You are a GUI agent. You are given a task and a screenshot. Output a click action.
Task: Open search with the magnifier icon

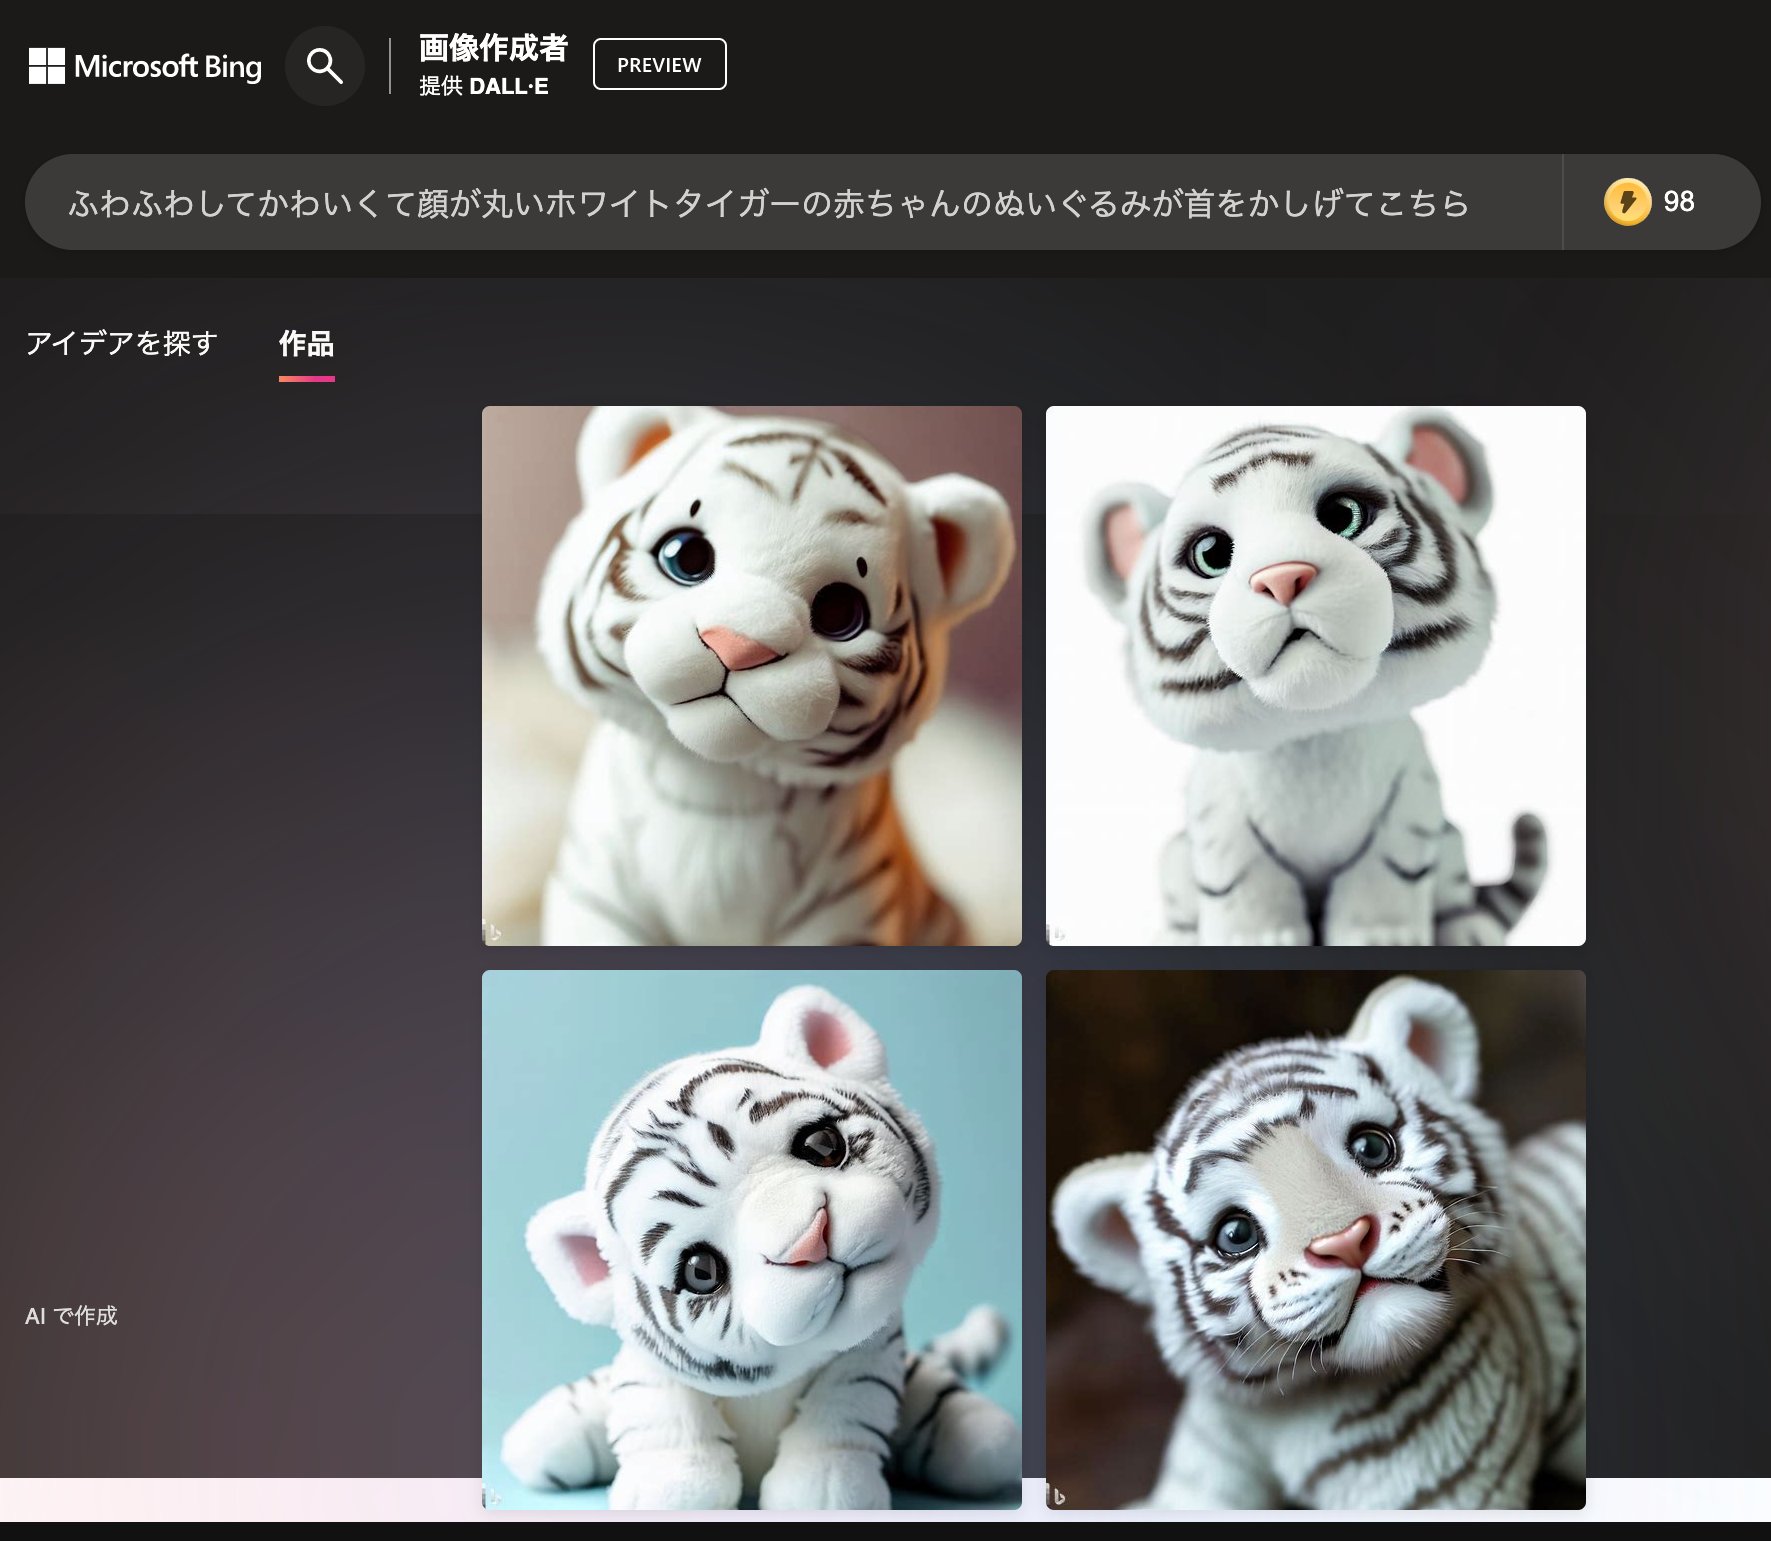[x=325, y=66]
